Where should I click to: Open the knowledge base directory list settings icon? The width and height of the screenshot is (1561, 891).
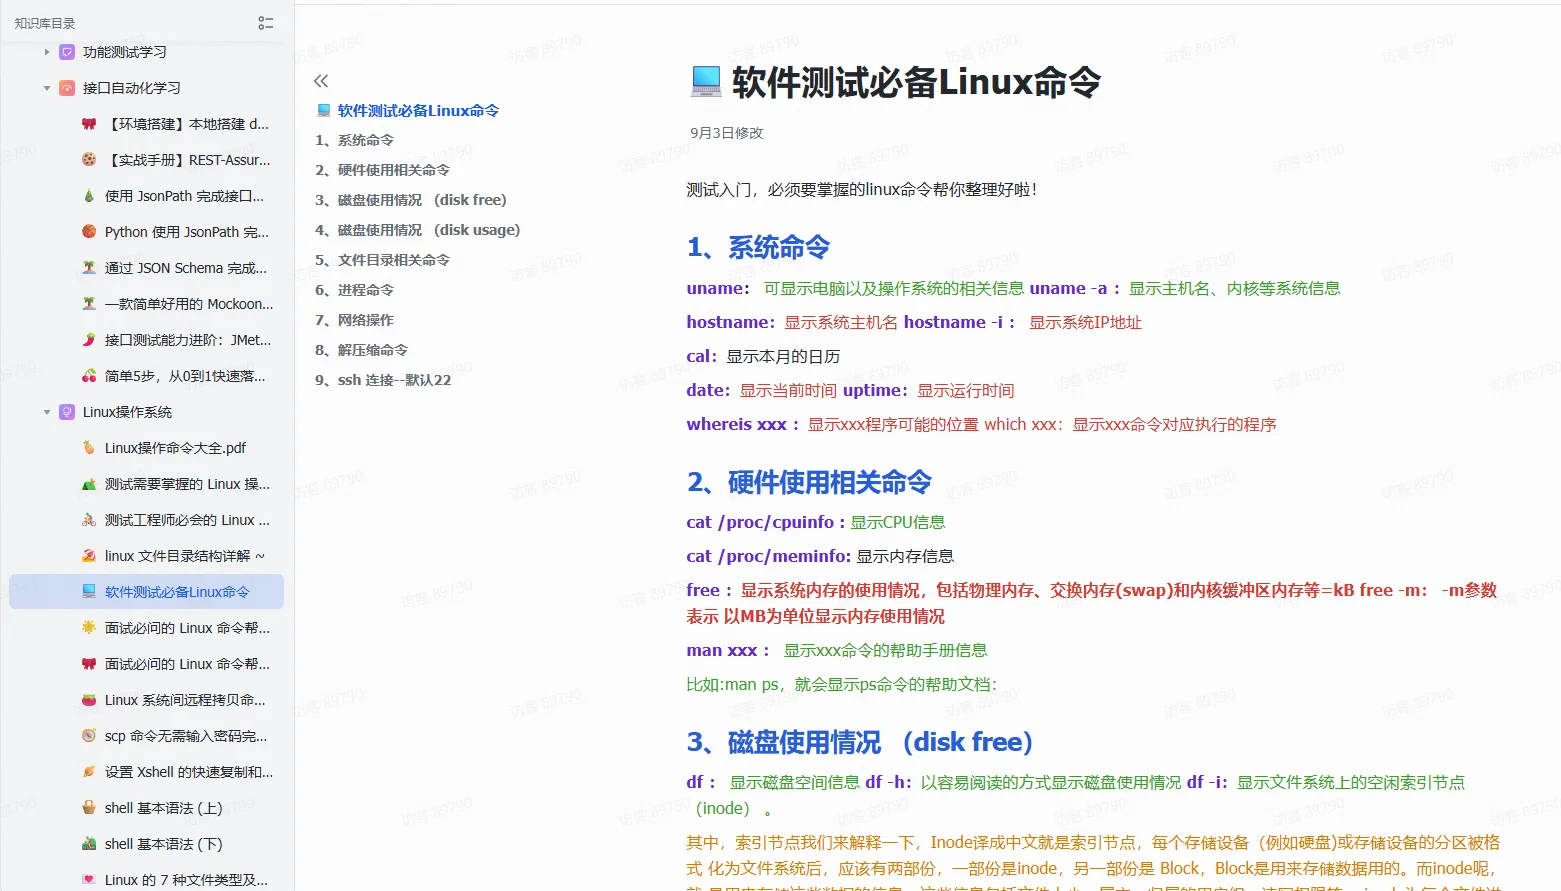[x=266, y=22]
